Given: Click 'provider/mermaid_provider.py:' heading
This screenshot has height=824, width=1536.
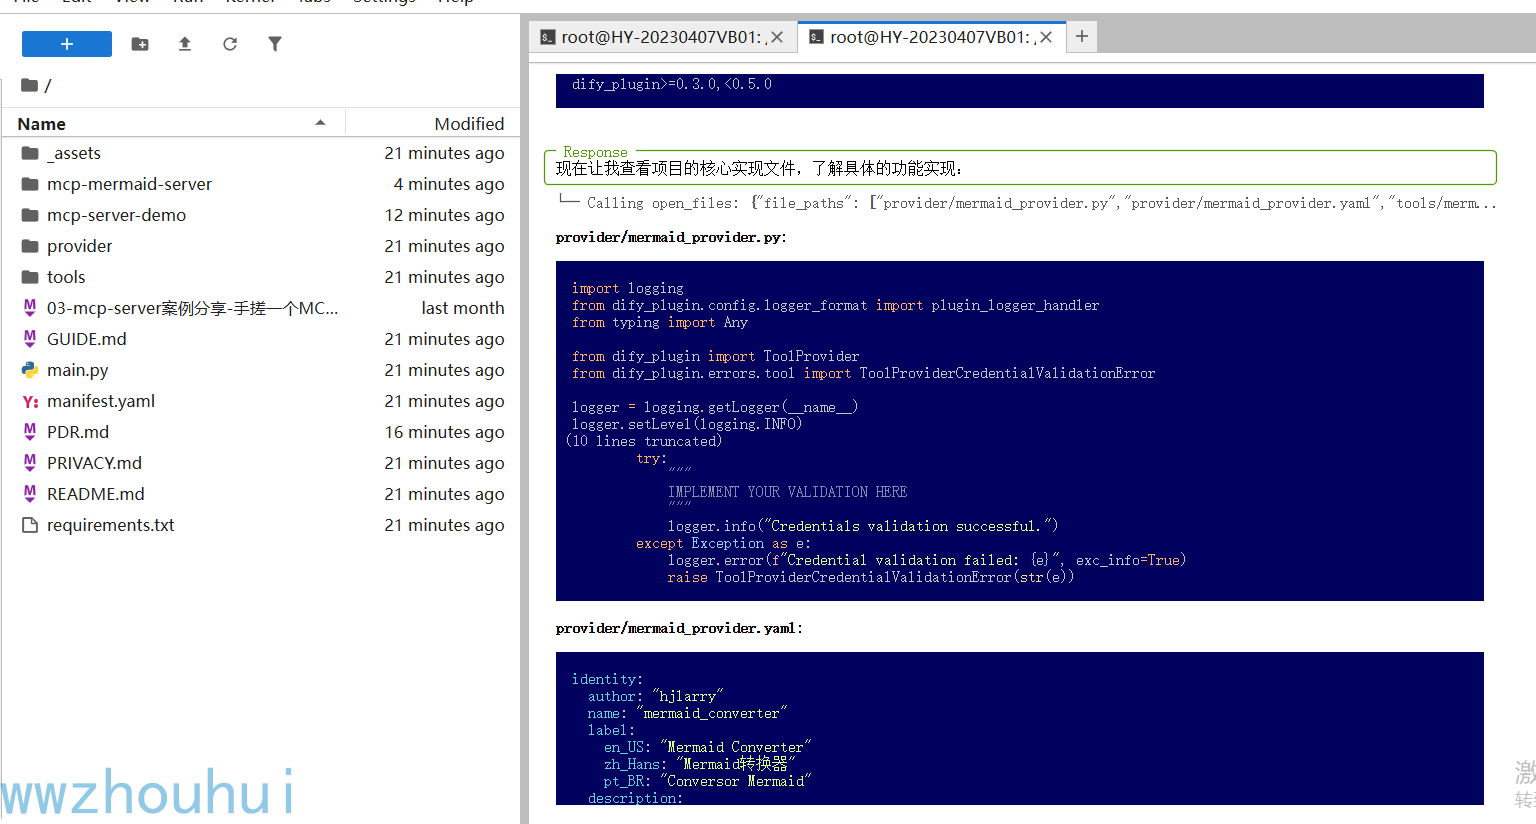Looking at the screenshot, I should [671, 237].
